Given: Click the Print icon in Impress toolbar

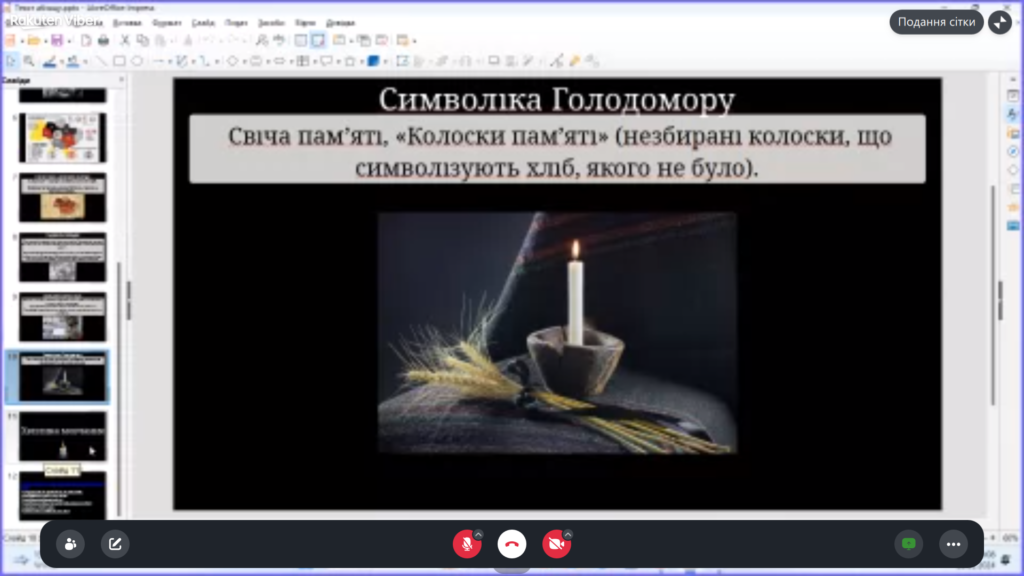Looking at the screenshot, I should [103, 40].
